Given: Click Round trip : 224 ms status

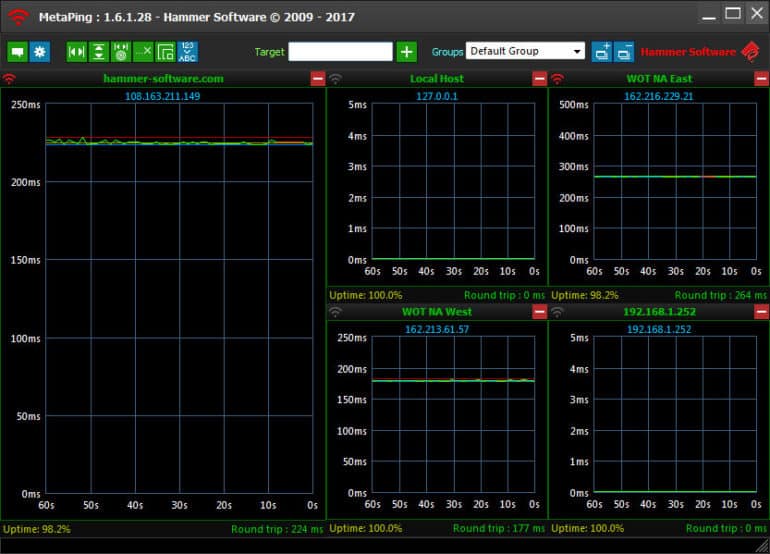Looking at the screenshot, I should tap(277, 529).
